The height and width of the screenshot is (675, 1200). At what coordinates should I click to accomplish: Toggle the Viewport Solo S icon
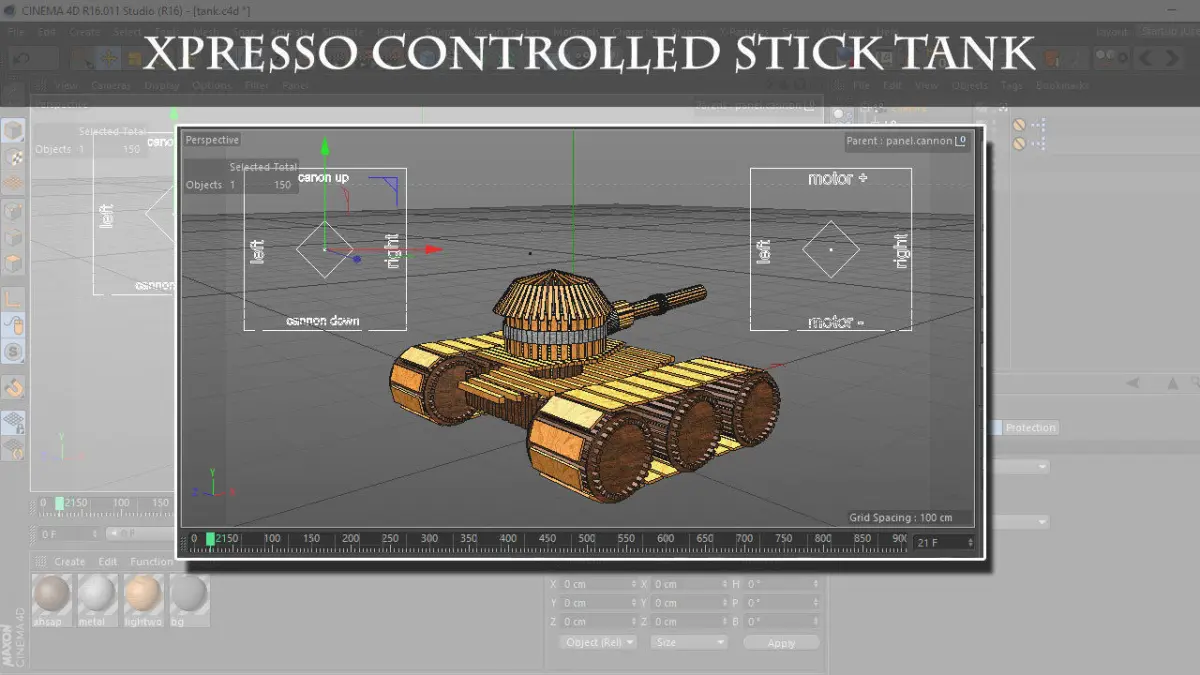[13, 352]
